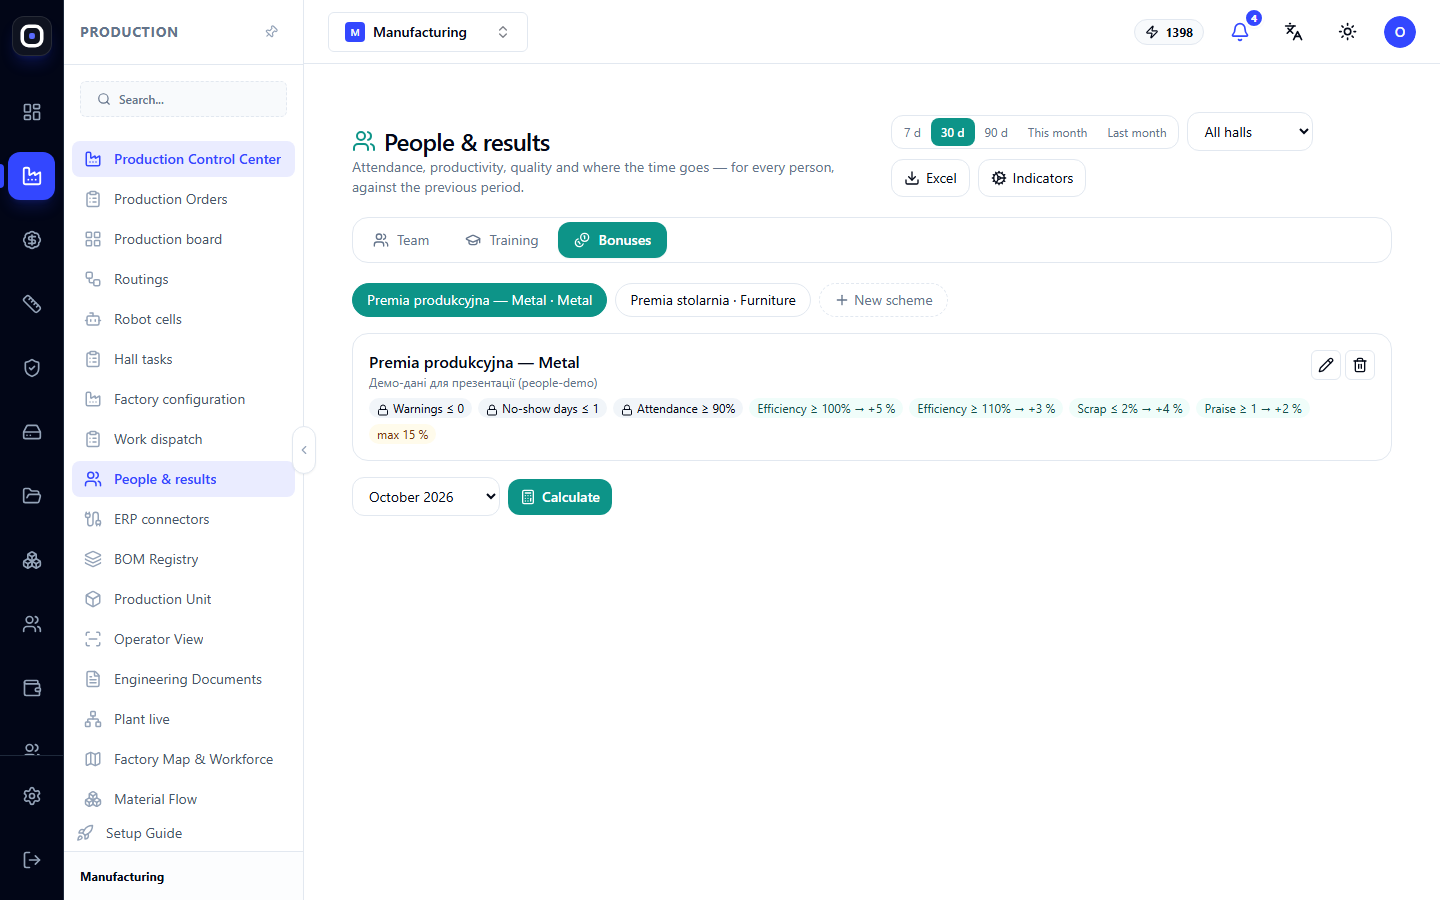Add a New scheme
The width and height of the screenshot is (1440, 900).
883,300
